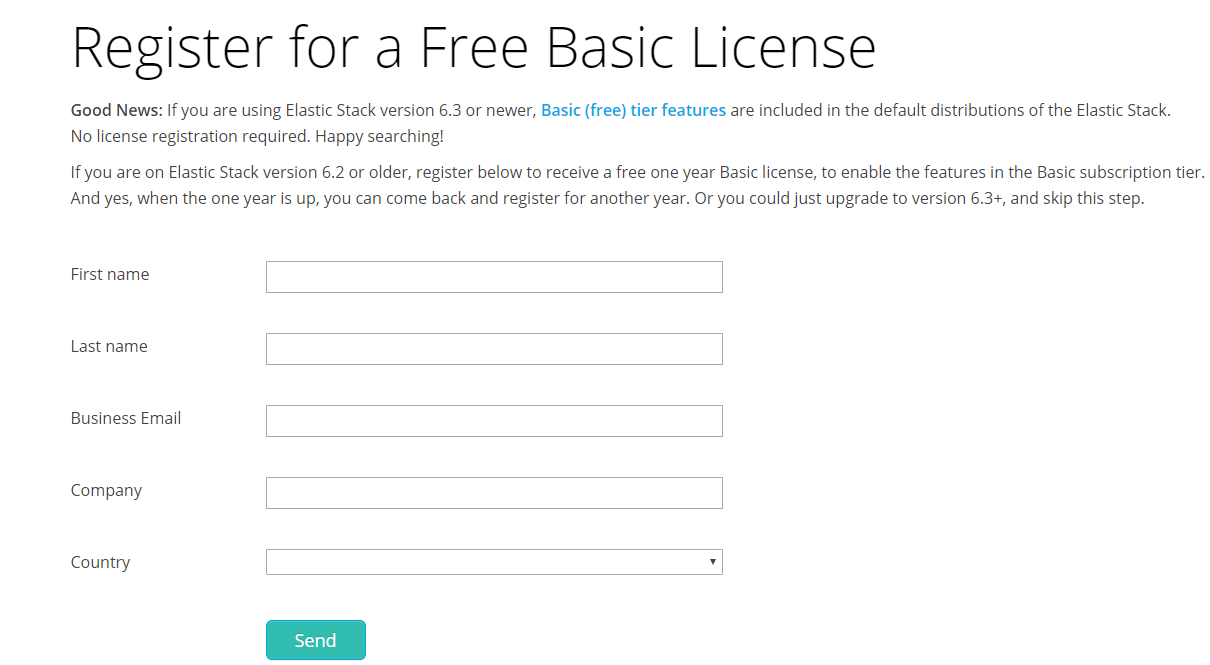Click the teal Send button to submit
Viewport: 1210px width, 665px height.
pos(315,640)
